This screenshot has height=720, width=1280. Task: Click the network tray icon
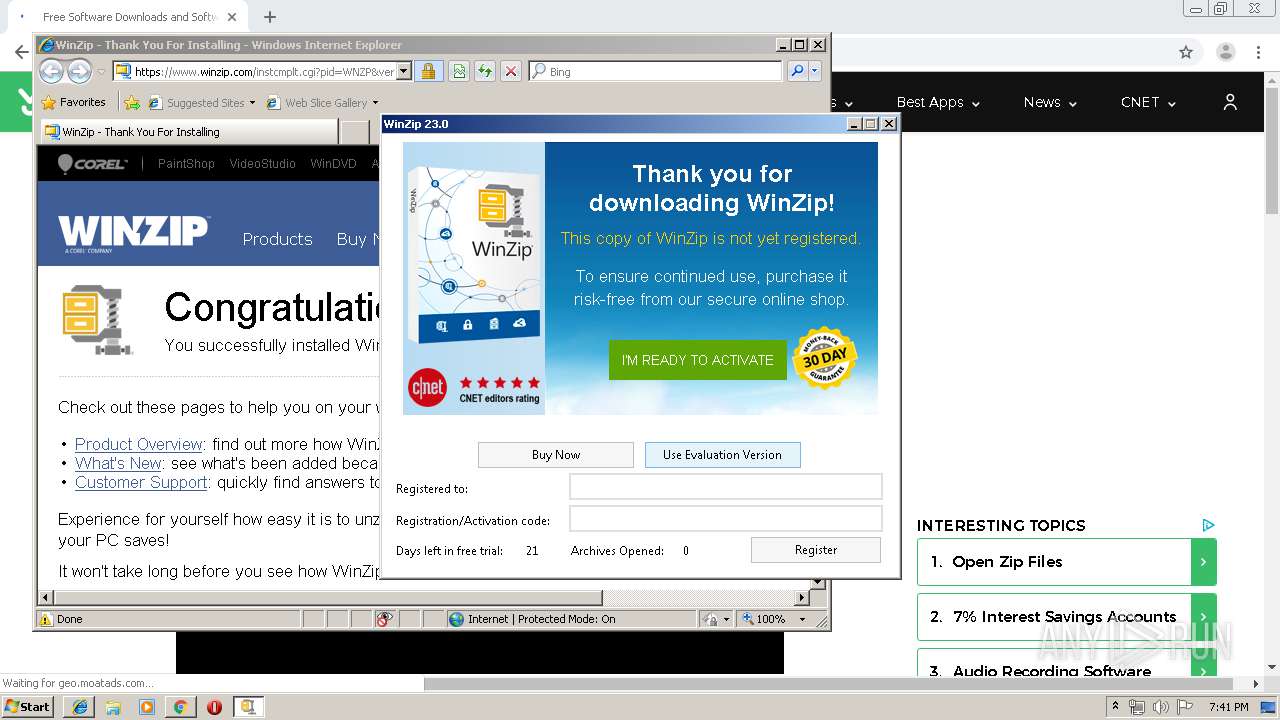tap(1137, 707)
